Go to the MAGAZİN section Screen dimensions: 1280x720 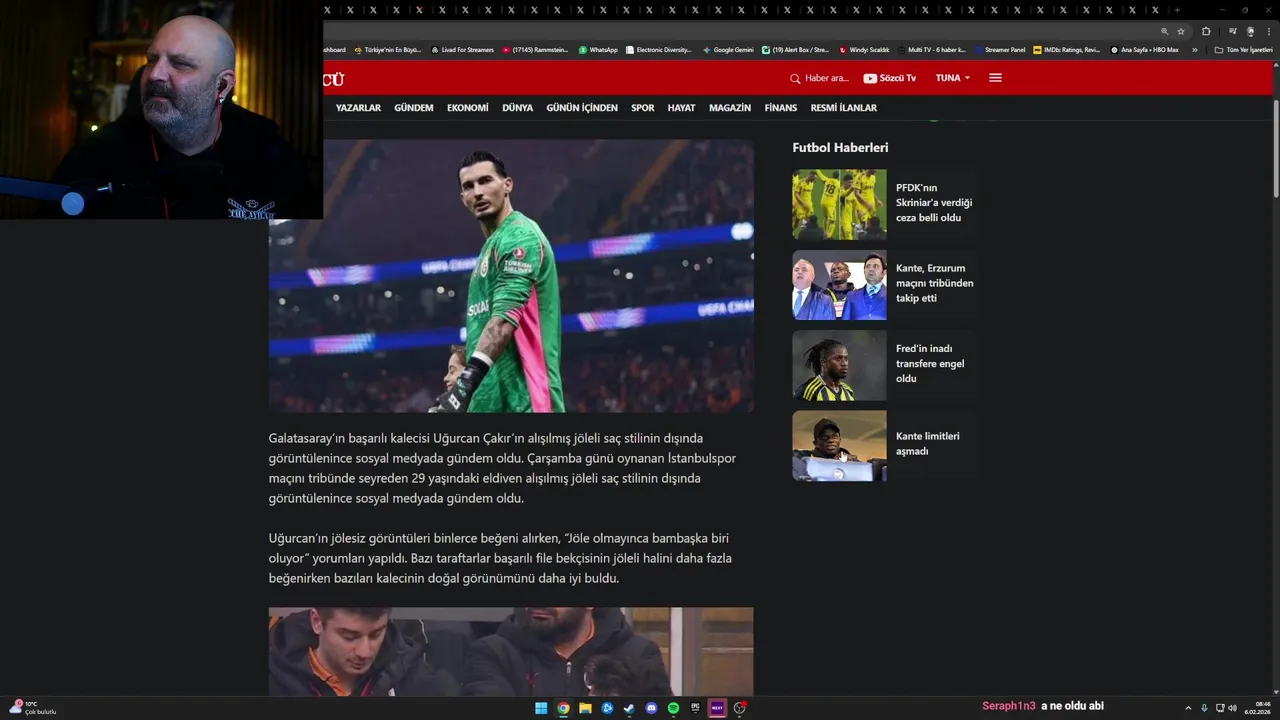tap(730, 108)
